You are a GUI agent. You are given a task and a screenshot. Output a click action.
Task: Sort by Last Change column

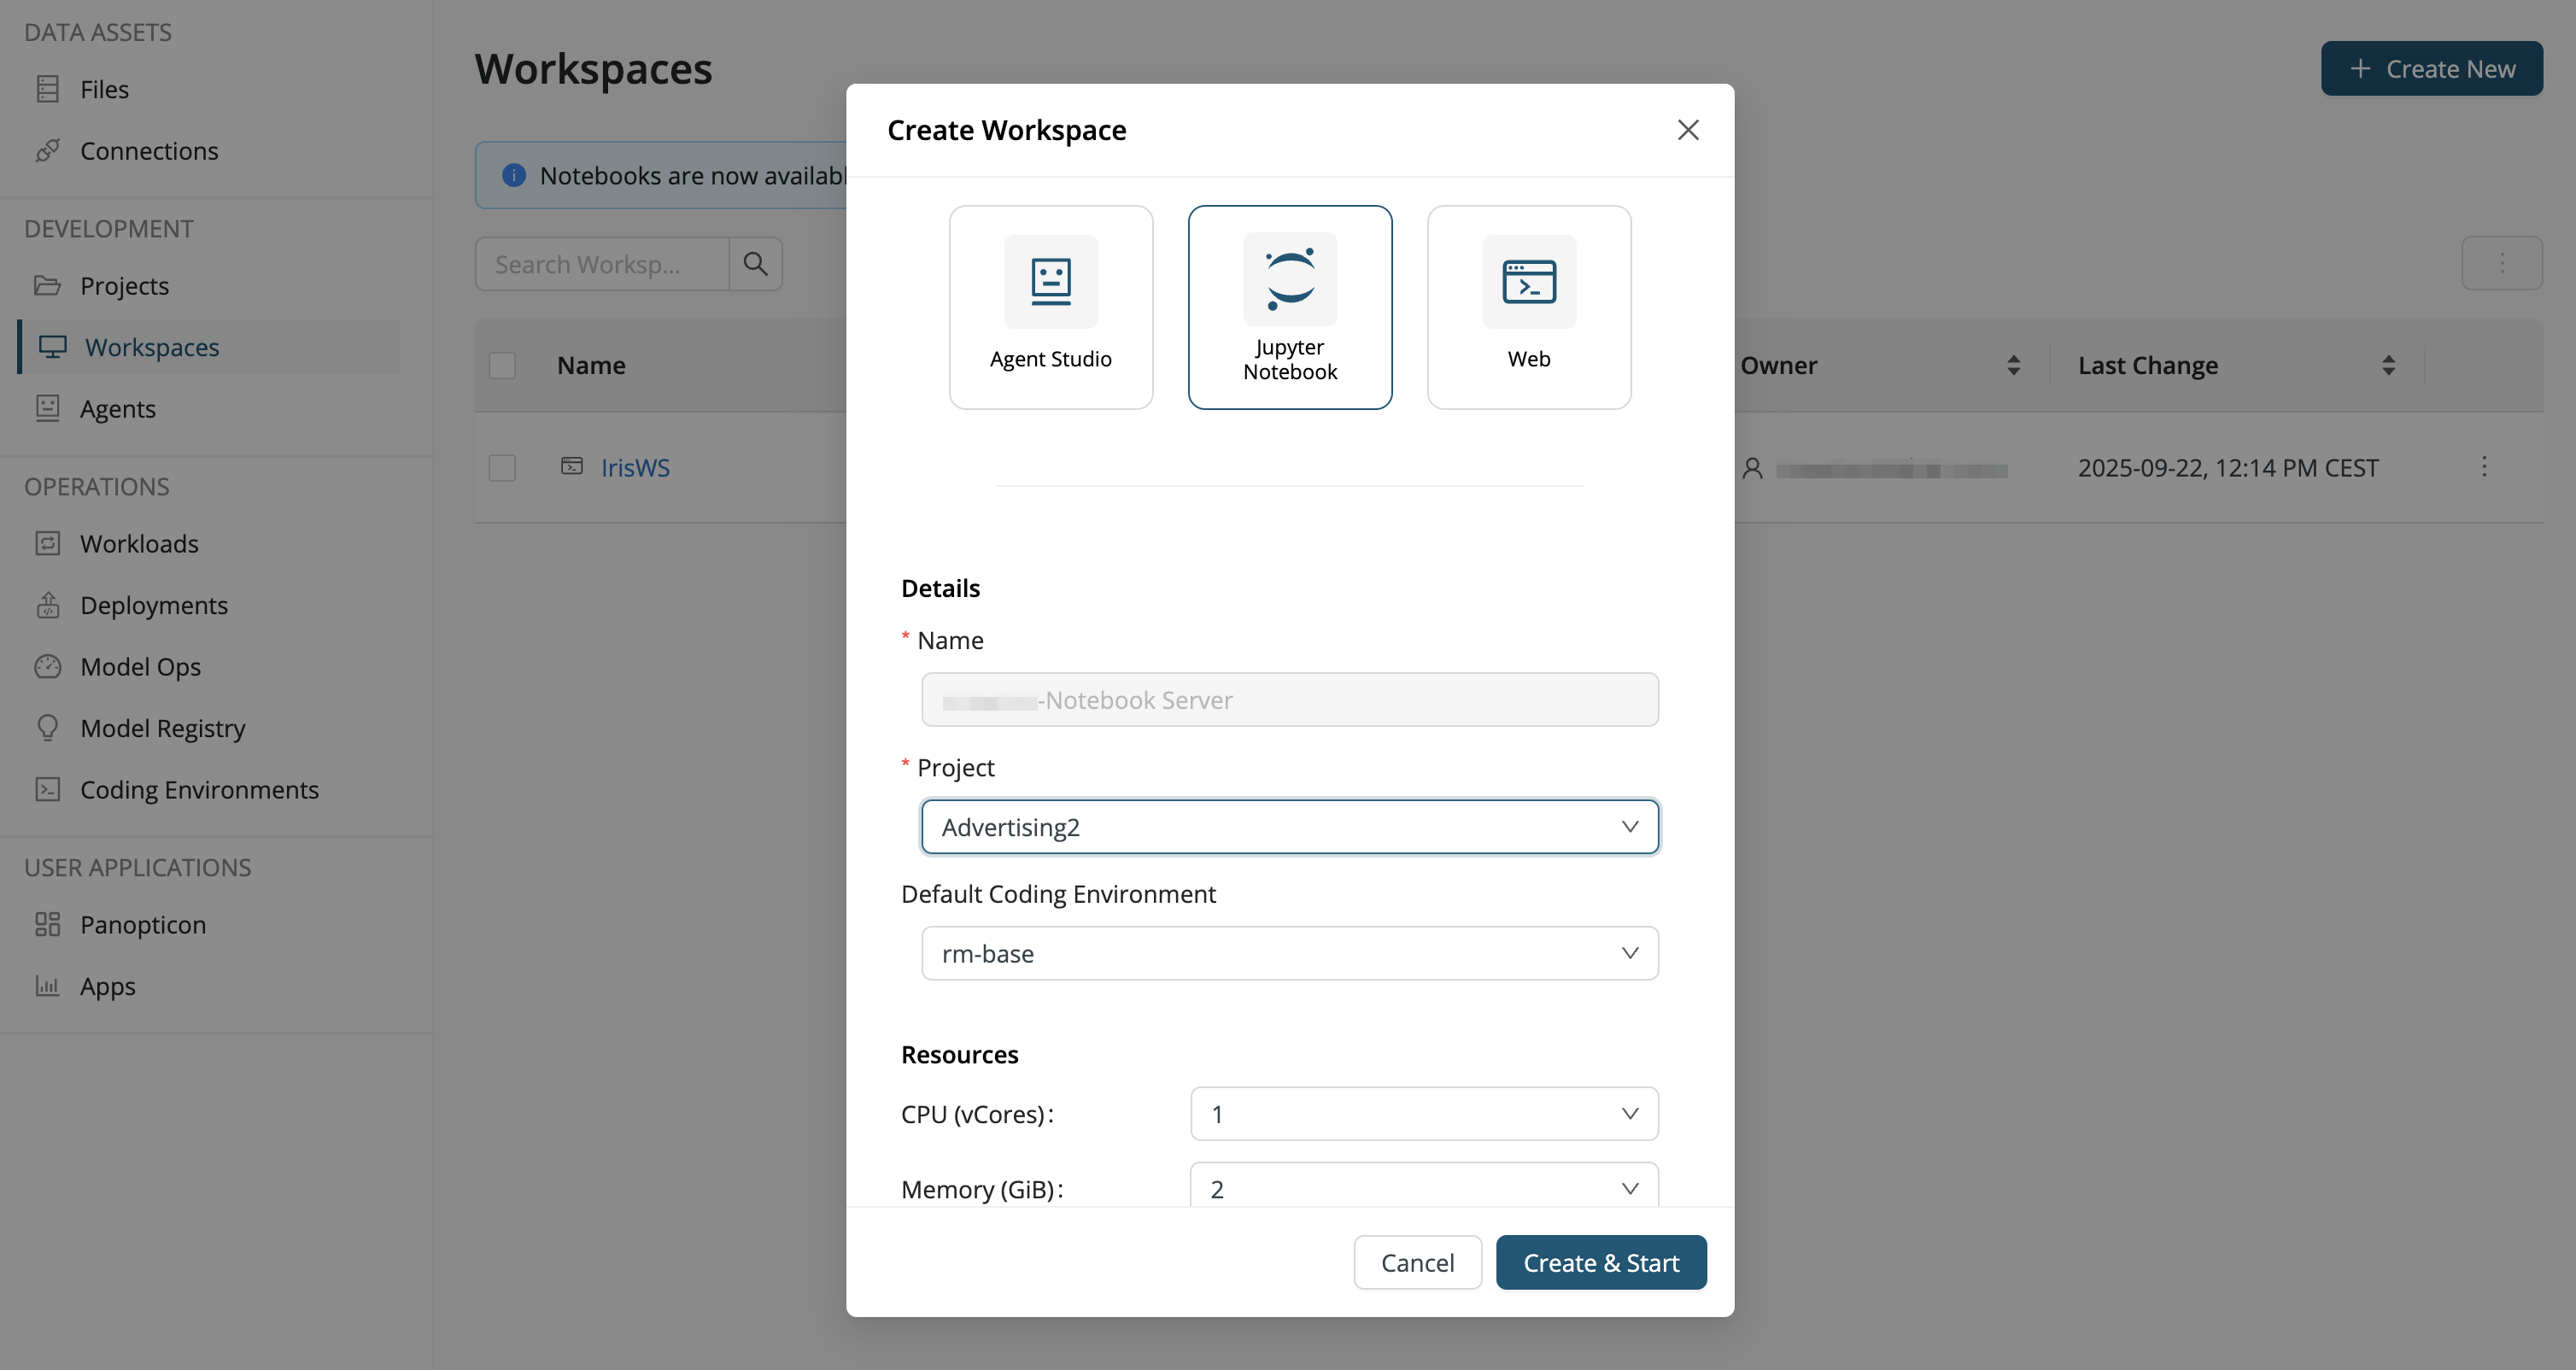click(x=2388, y=365)
